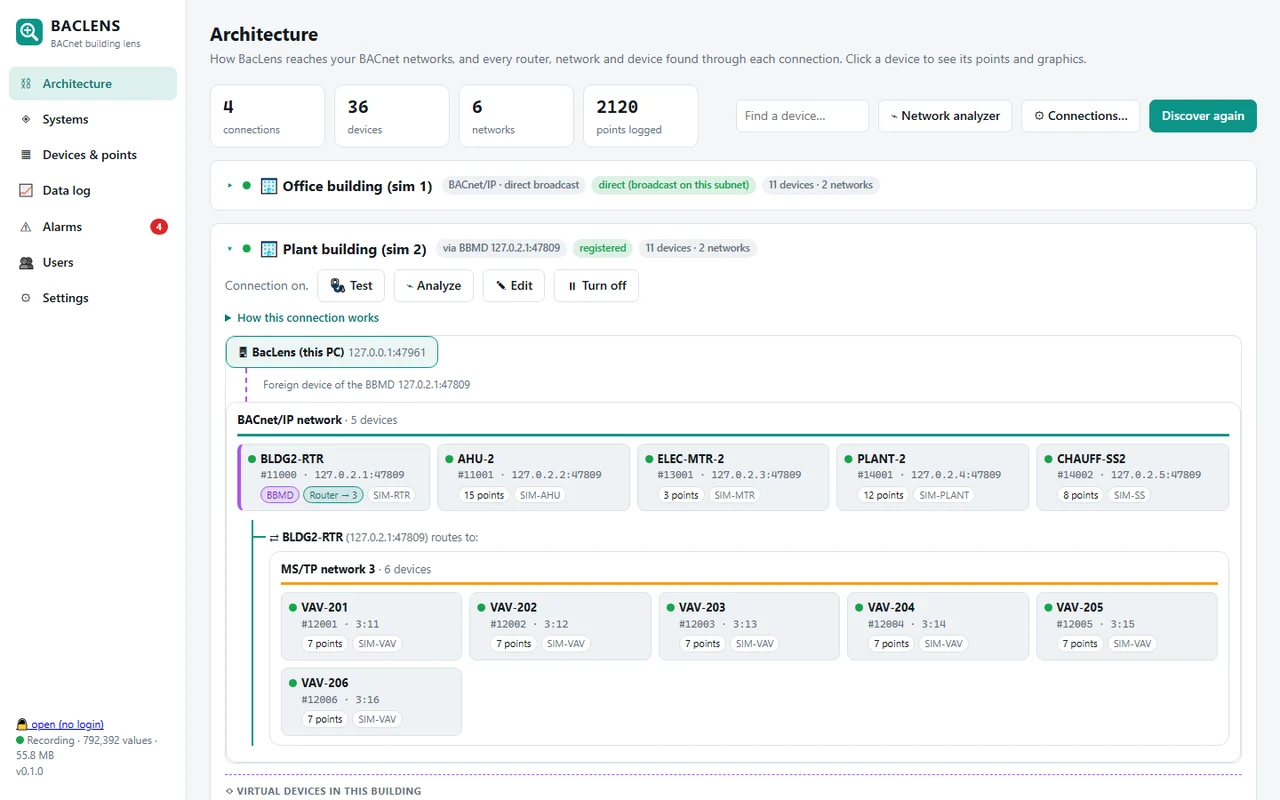Expand Virtual devices in this building section
Screen dimensions: 1280x800
coord(323,791)
